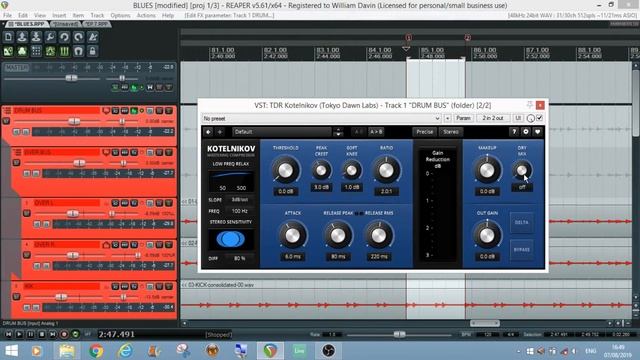Click the Param button
This screenshot has width=640, height=360.
[x=463, y=118]
